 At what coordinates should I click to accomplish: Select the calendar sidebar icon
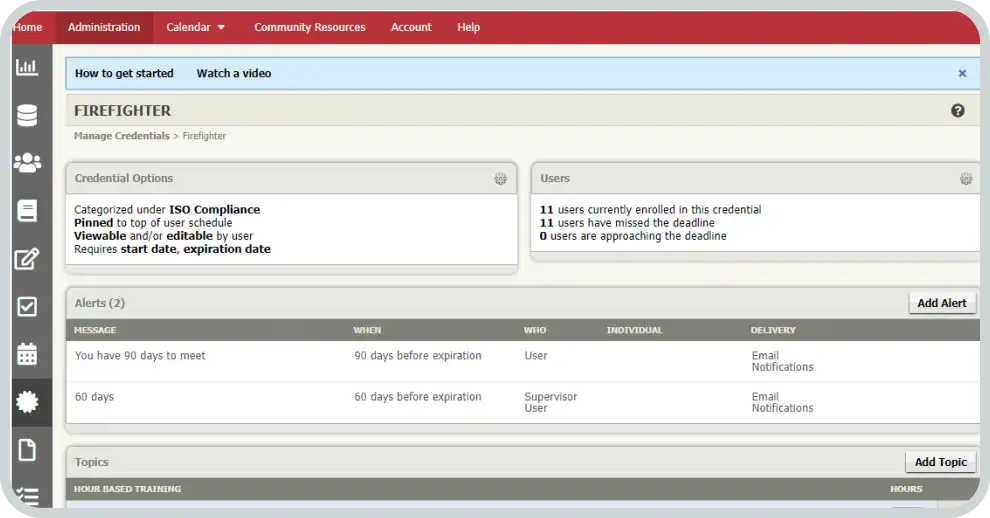pyautogui.click(x=27, y=354)
